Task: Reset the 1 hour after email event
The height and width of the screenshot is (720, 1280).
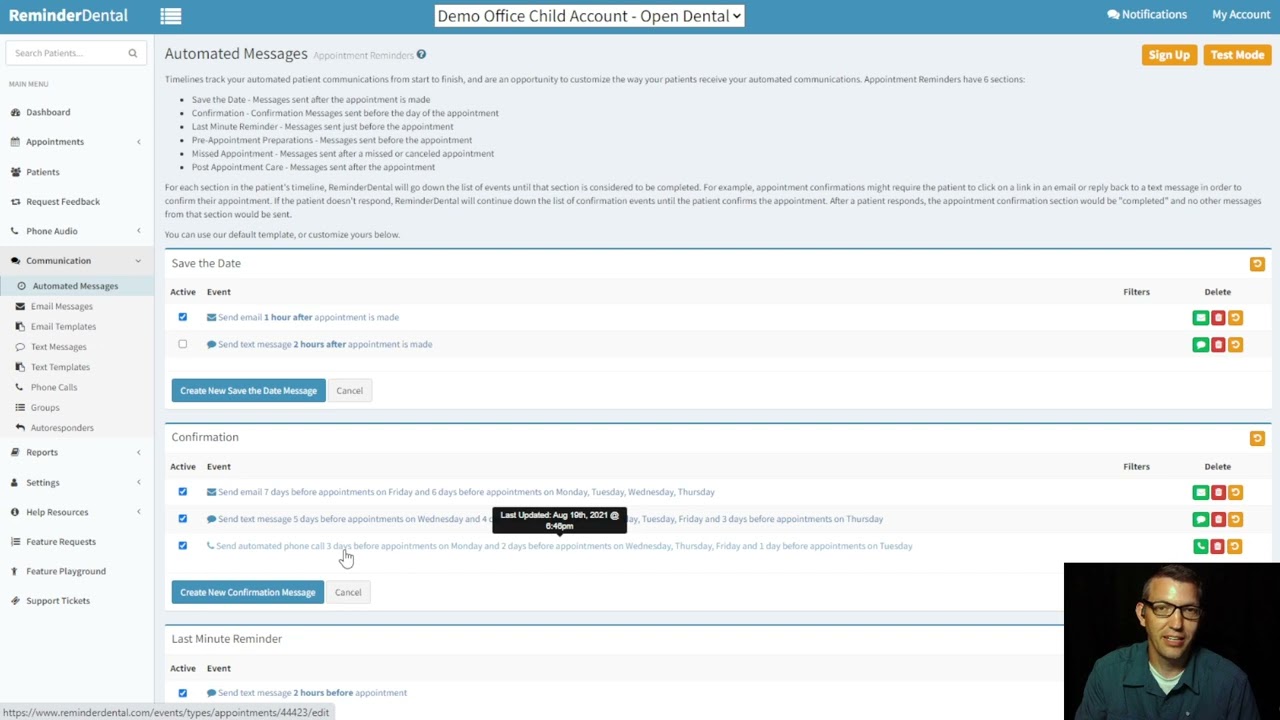Action: tap(1235, 318)
